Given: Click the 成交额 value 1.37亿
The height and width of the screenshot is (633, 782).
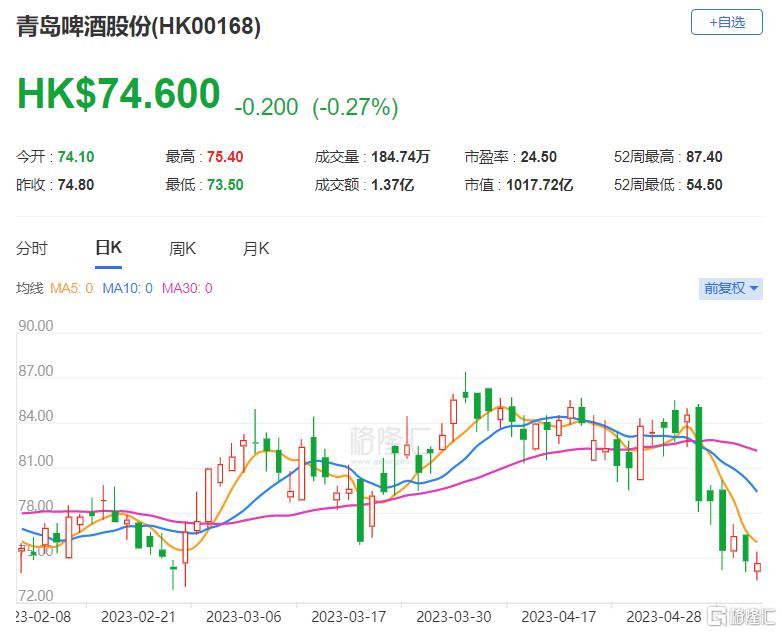Looking at the screenshot, I should pyautogui.click(x=392, y=185).
